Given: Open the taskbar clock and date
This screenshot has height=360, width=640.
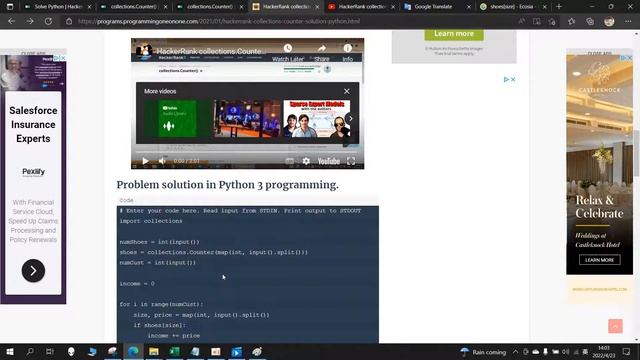Looking at the screenshot, I should pyautogui.click(x=604, y=351).
